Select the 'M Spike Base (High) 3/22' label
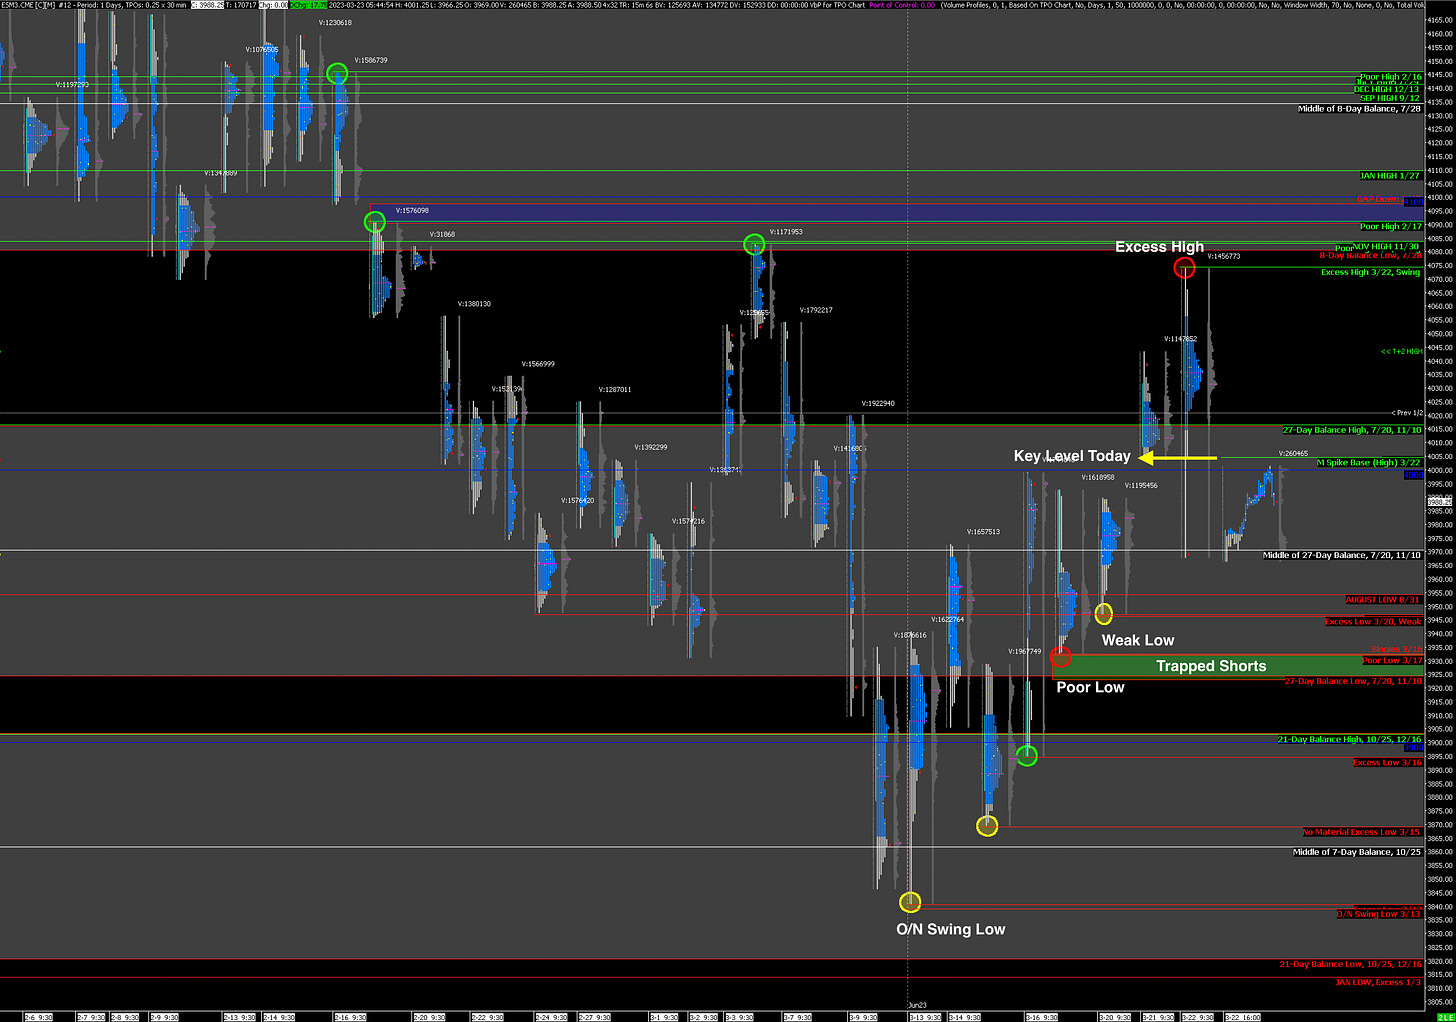1456x1022 pixels. coord(1369,463)
